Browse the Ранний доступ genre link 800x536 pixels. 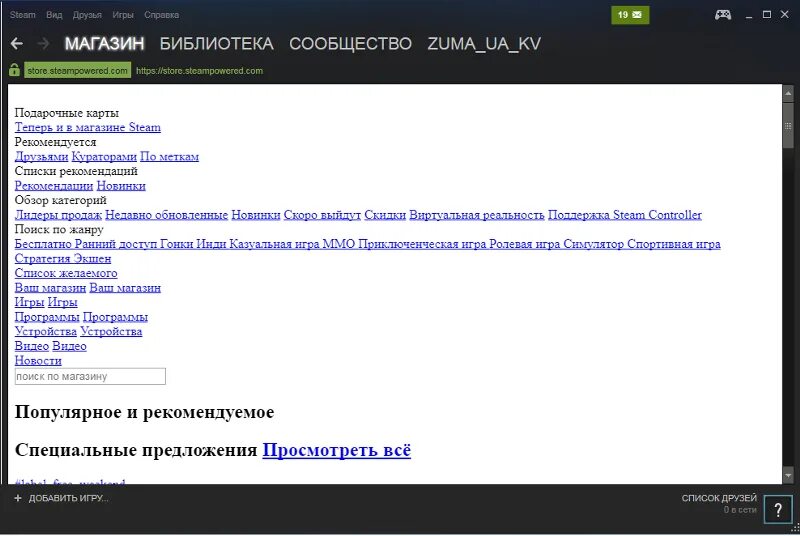click(116, 244)
